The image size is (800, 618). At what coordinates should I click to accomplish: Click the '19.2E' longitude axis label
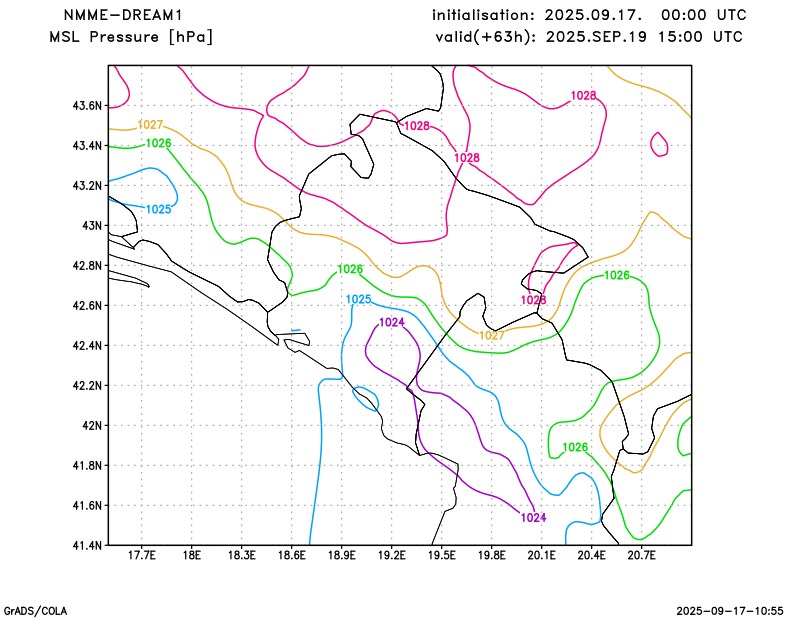coord(391,555)
